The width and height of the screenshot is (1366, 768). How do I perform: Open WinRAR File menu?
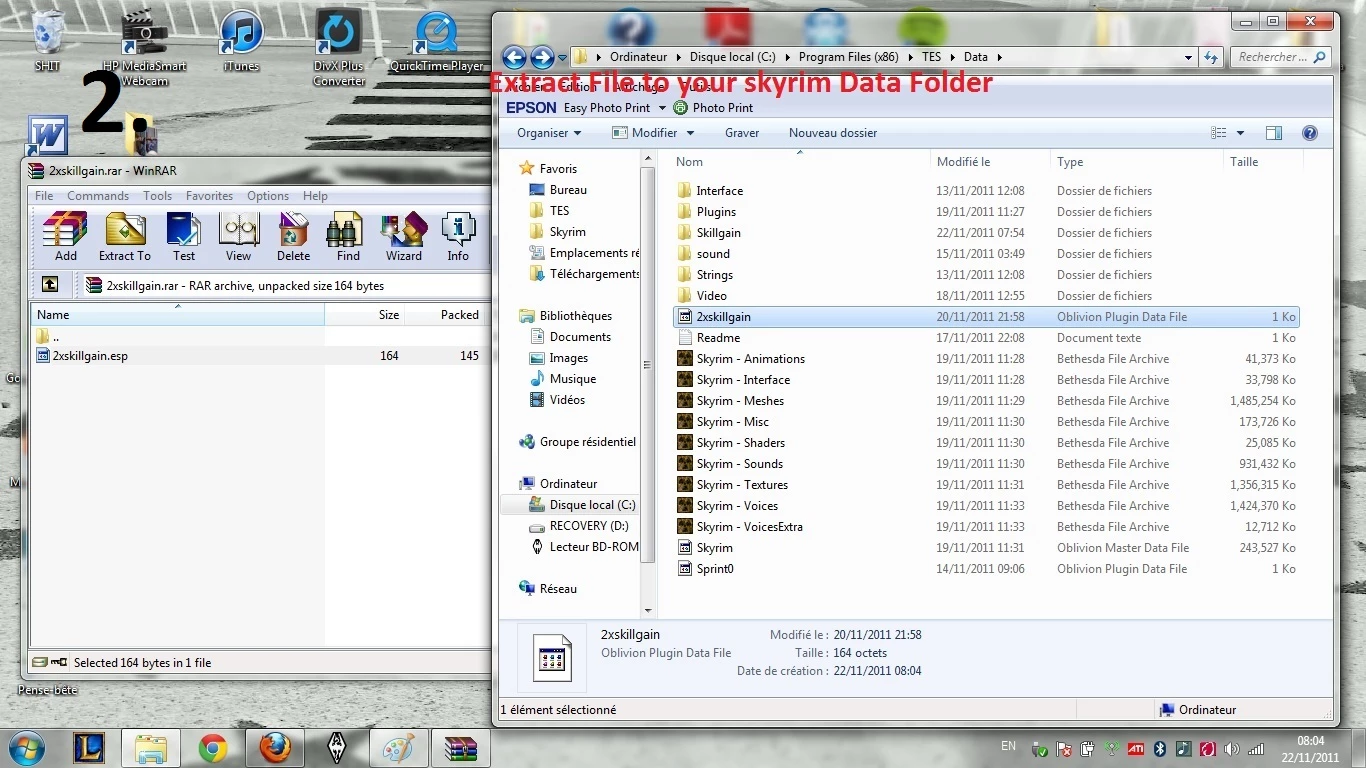coord(45,196)
